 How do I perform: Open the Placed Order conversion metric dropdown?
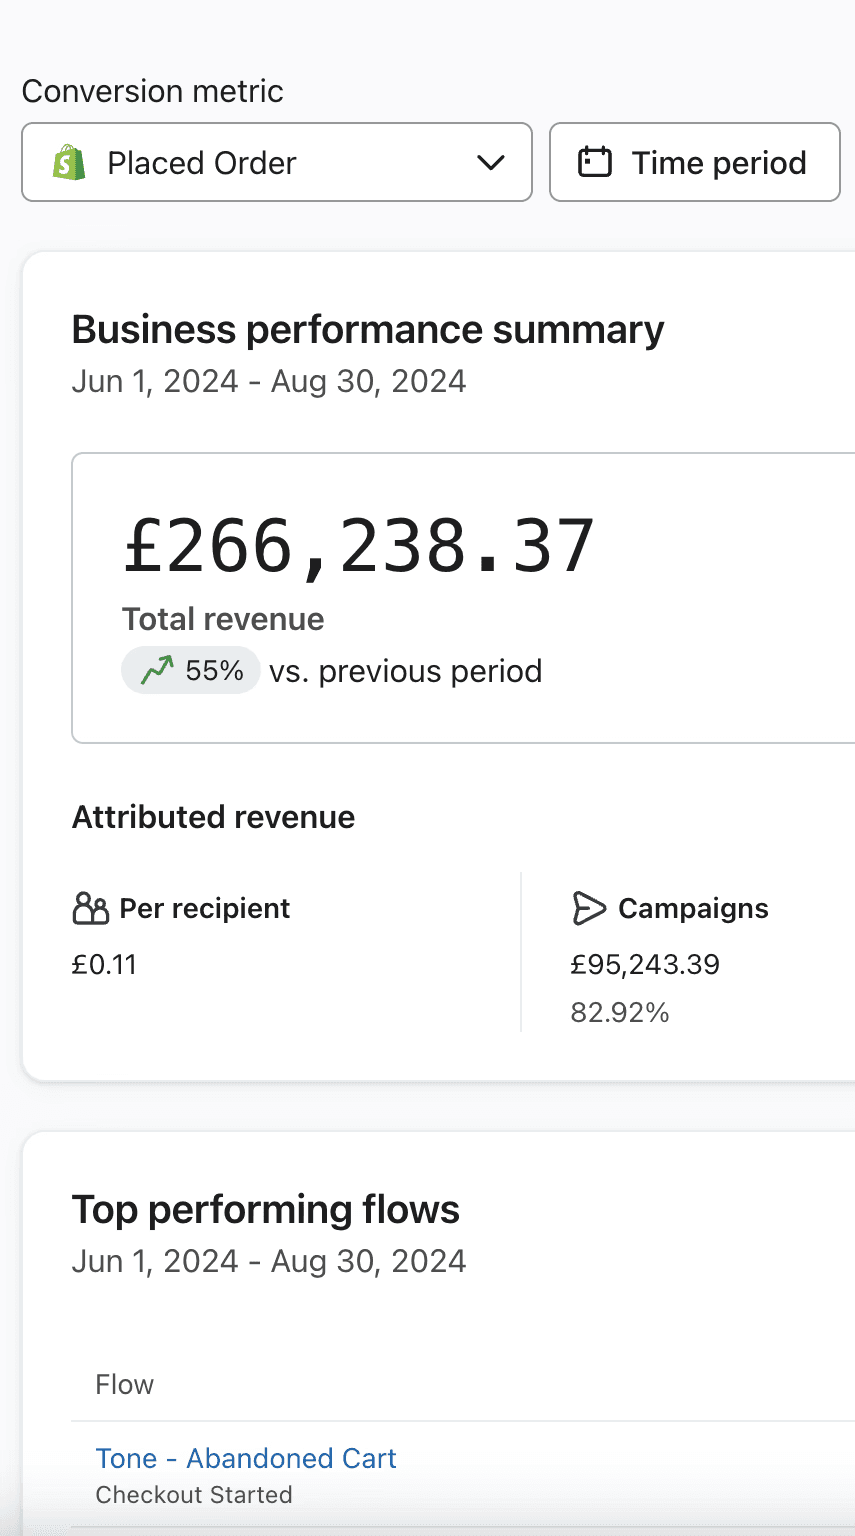(x=277, y=162)
